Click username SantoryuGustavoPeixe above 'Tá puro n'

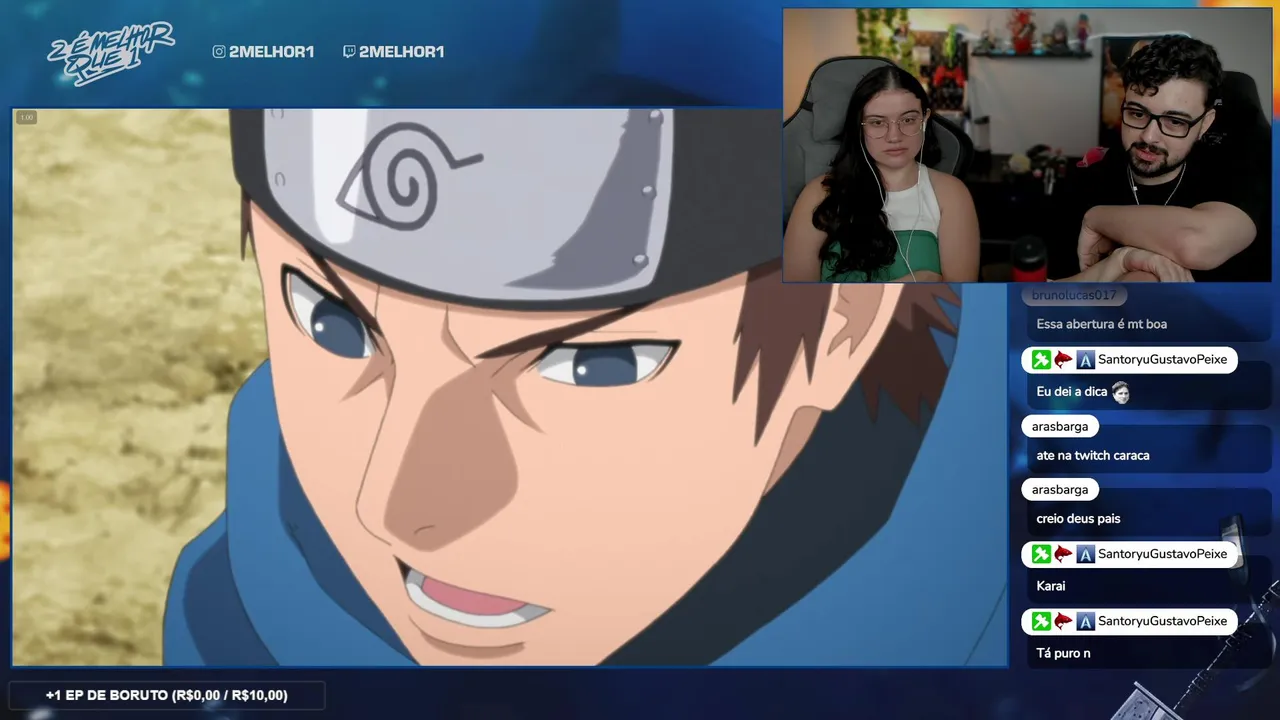[x=1162, y=622]
